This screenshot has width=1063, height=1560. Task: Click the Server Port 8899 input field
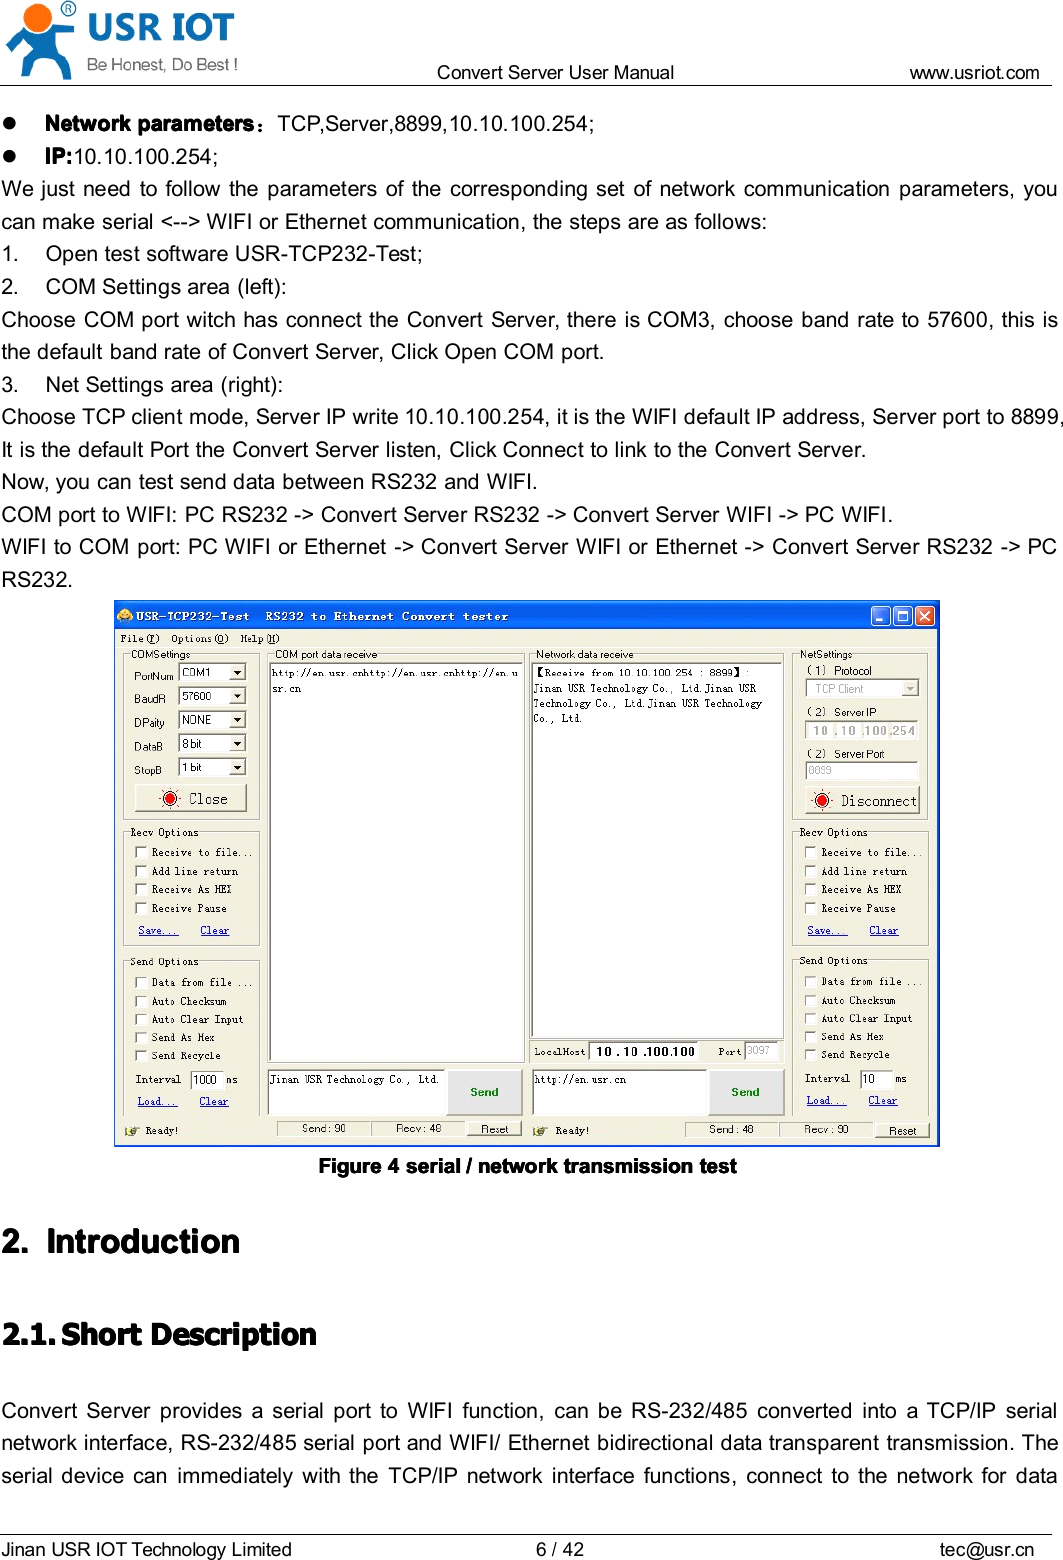click(x=860, y=770)
